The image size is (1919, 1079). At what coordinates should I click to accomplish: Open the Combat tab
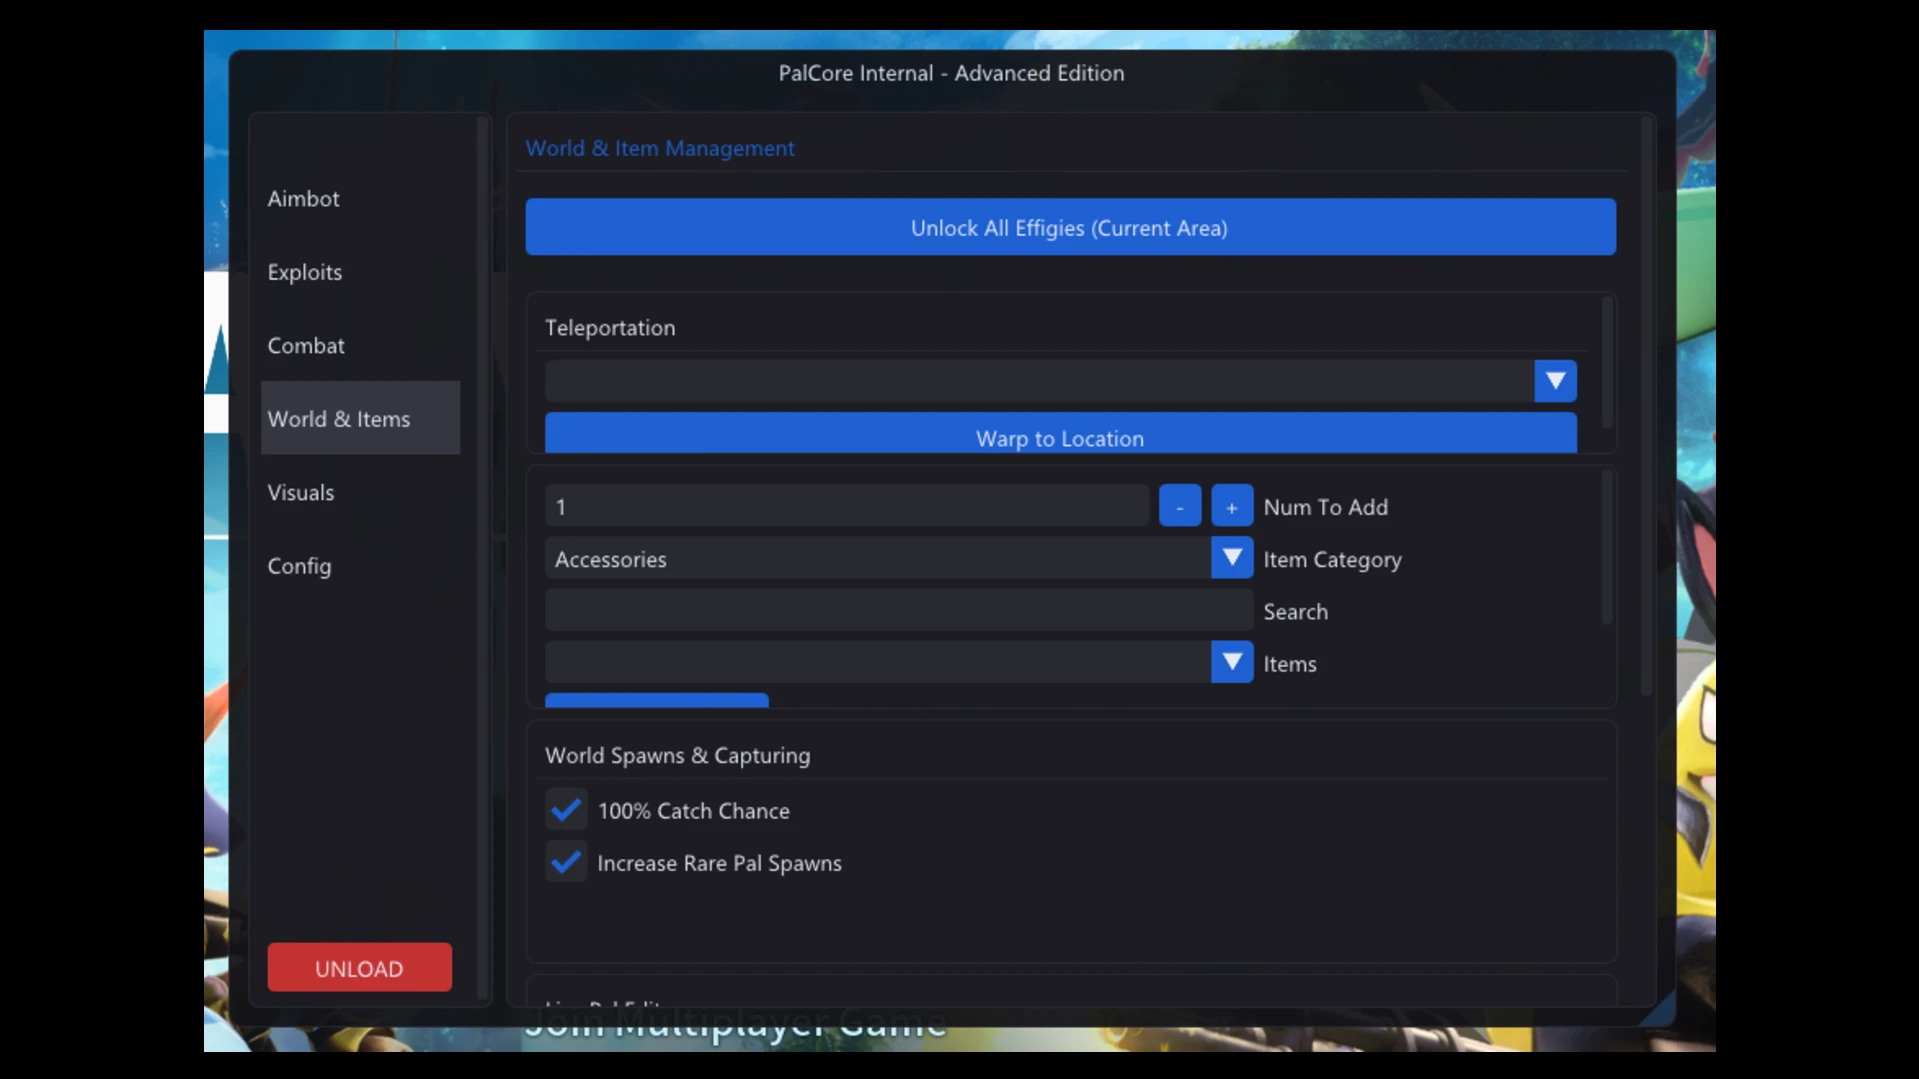pyautogui.click(x=360, y=345)
